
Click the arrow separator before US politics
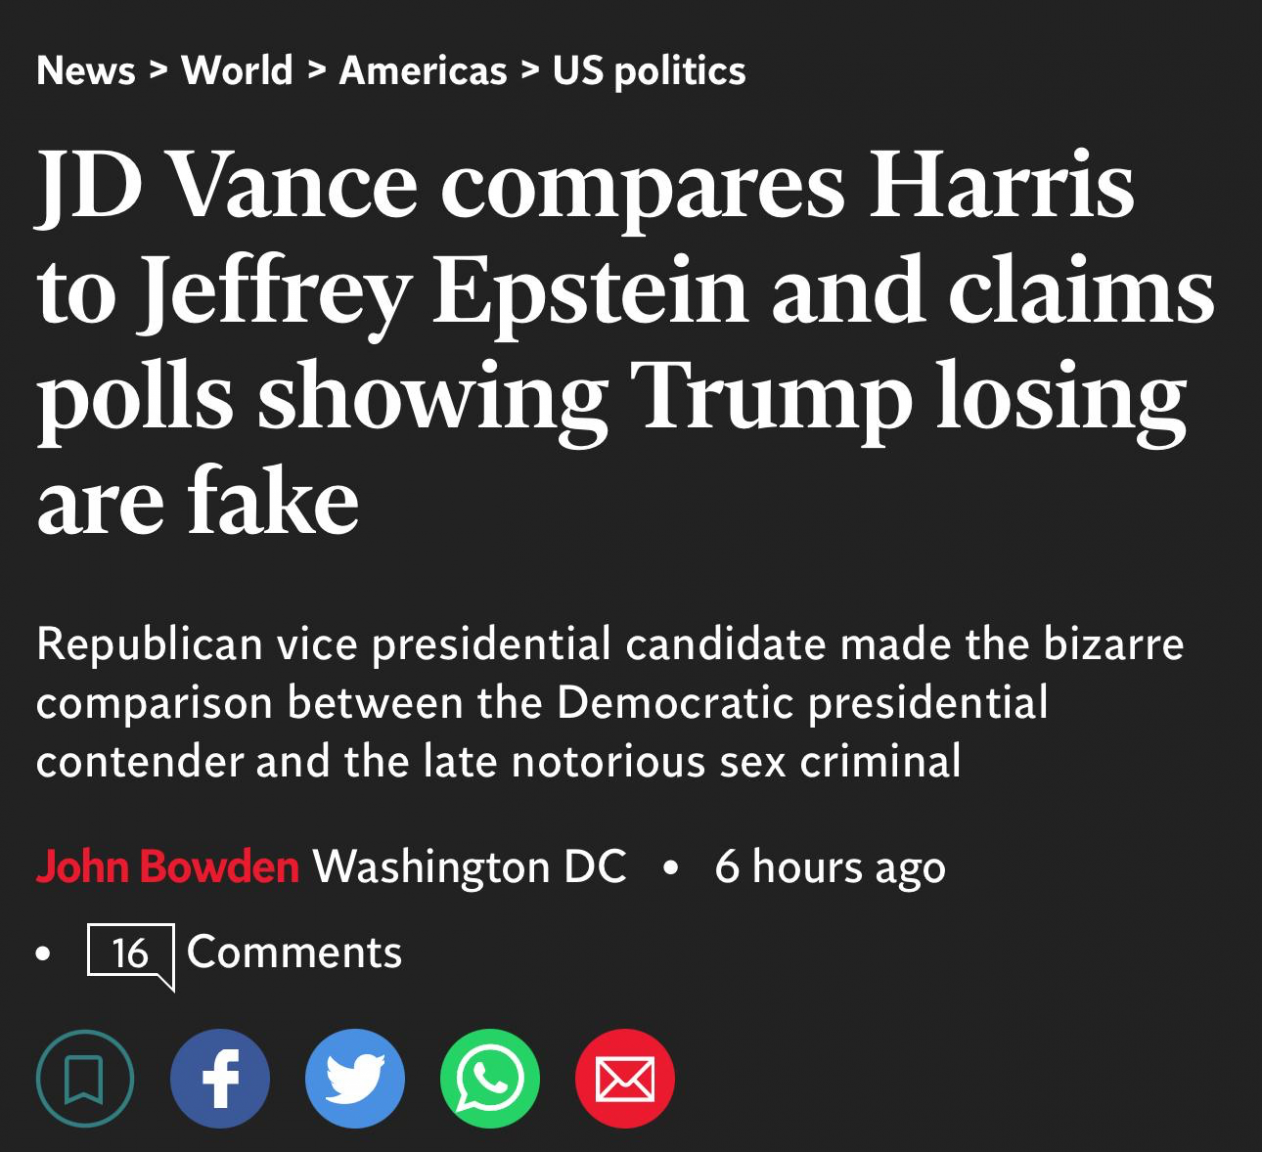(x=530, y=71)
